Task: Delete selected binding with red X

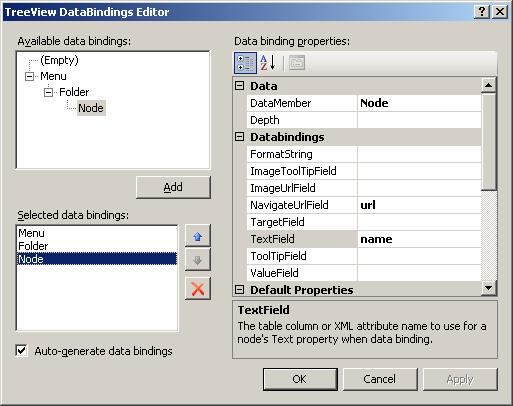Action: (x=198, y=289)
